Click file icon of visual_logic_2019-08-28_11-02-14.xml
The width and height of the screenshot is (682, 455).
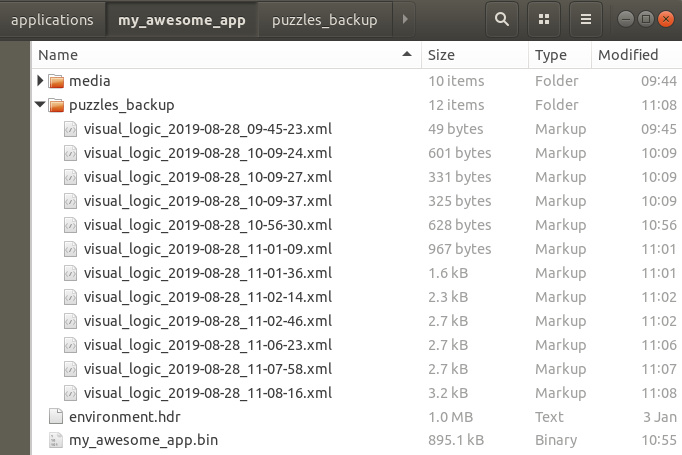[70, 297]
